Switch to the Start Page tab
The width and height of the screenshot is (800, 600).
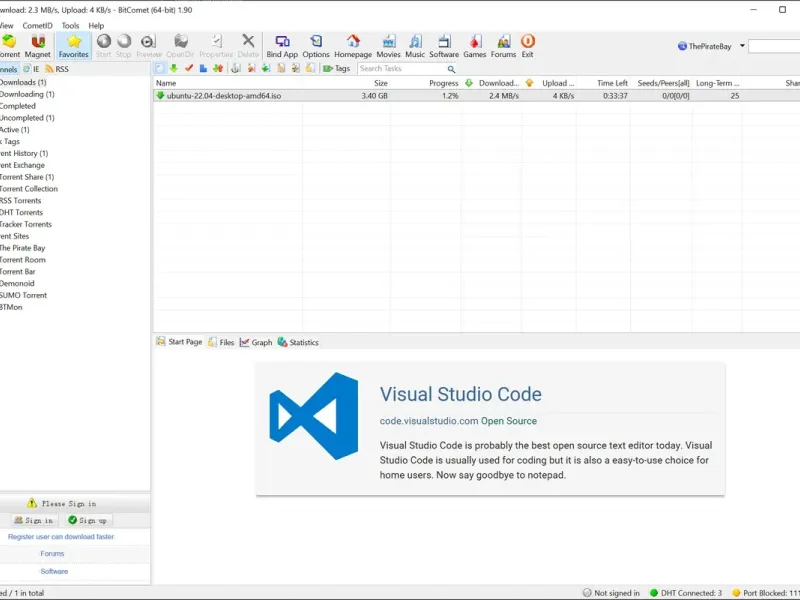[x=180, y=342]
